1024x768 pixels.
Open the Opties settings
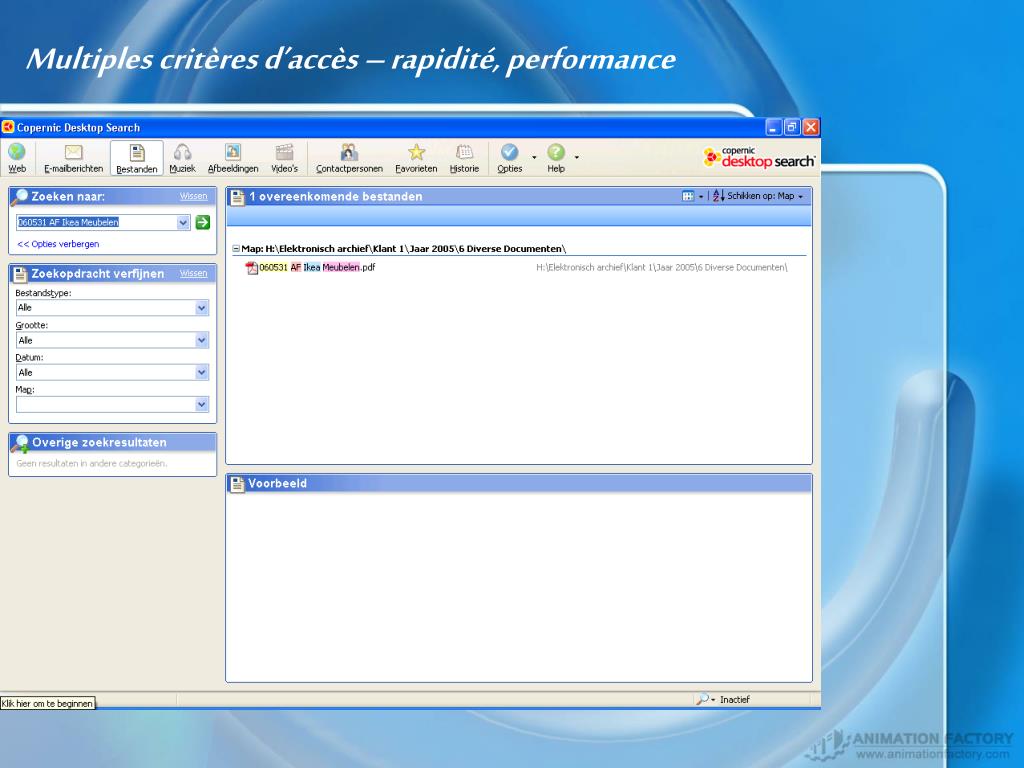[509, 159]
